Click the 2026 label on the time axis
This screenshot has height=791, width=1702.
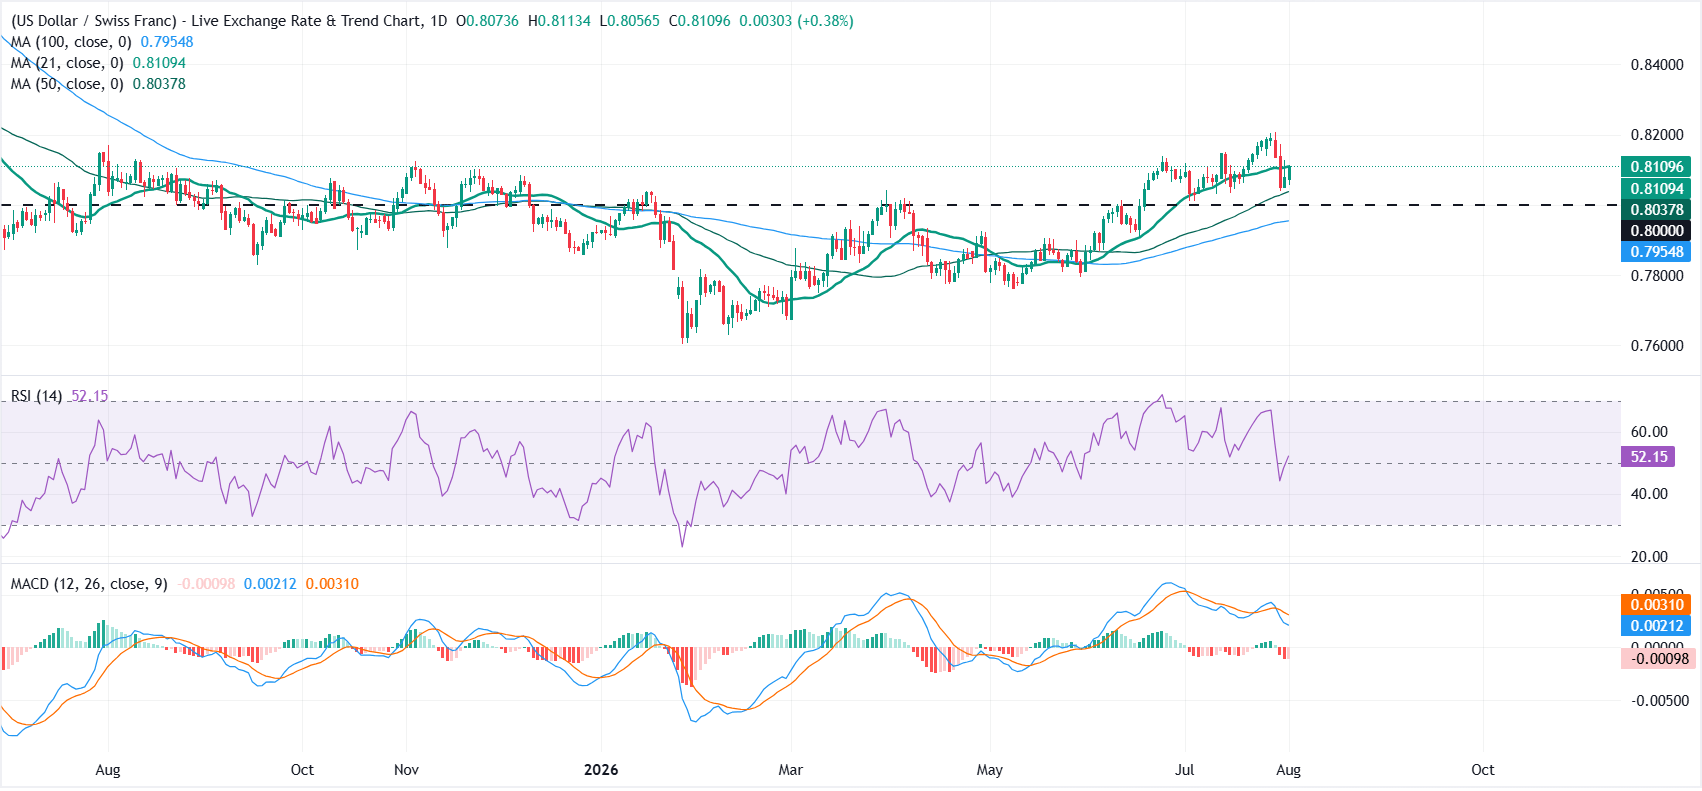point(601,770)
